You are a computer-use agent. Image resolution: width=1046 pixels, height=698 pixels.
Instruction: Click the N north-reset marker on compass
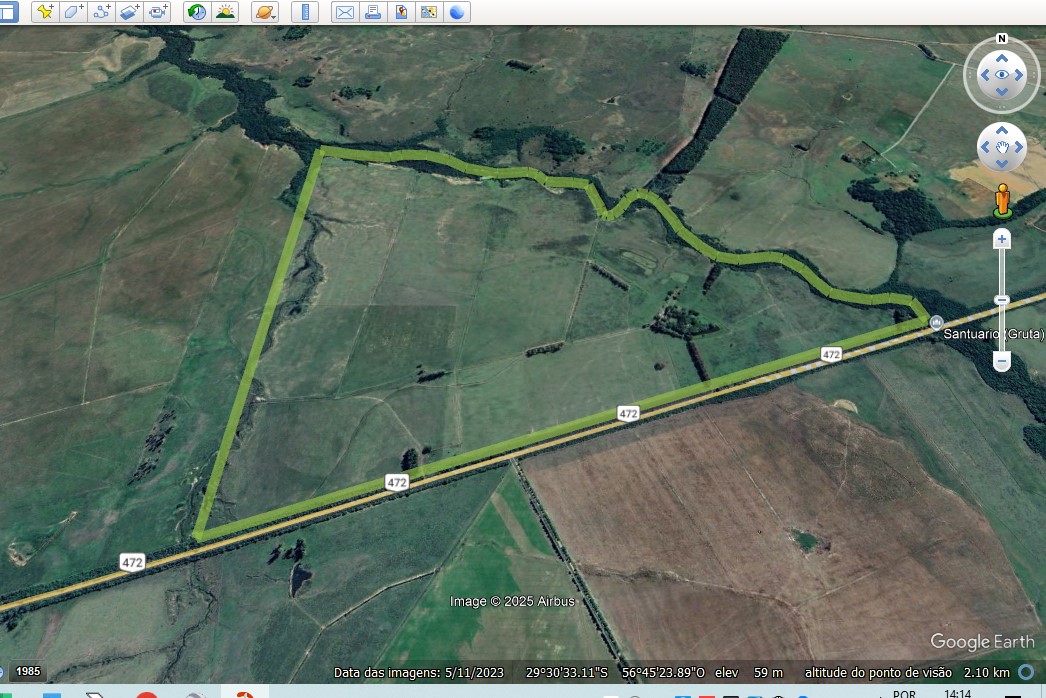(1001, 39)
